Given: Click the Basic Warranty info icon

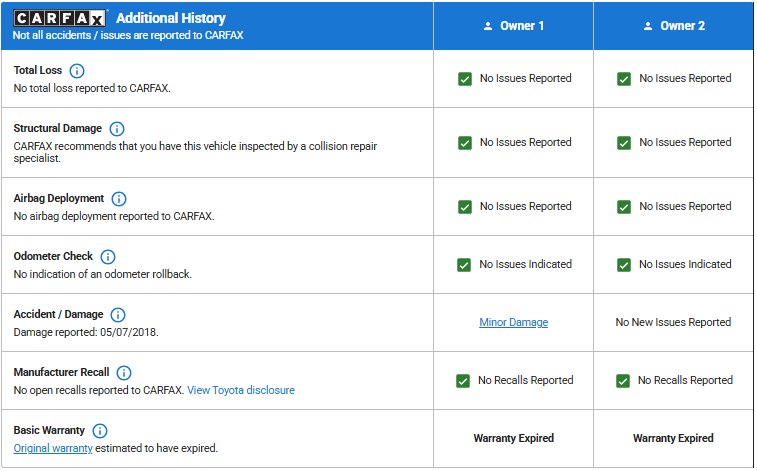Looking at the screenshot, I should 100,431.
